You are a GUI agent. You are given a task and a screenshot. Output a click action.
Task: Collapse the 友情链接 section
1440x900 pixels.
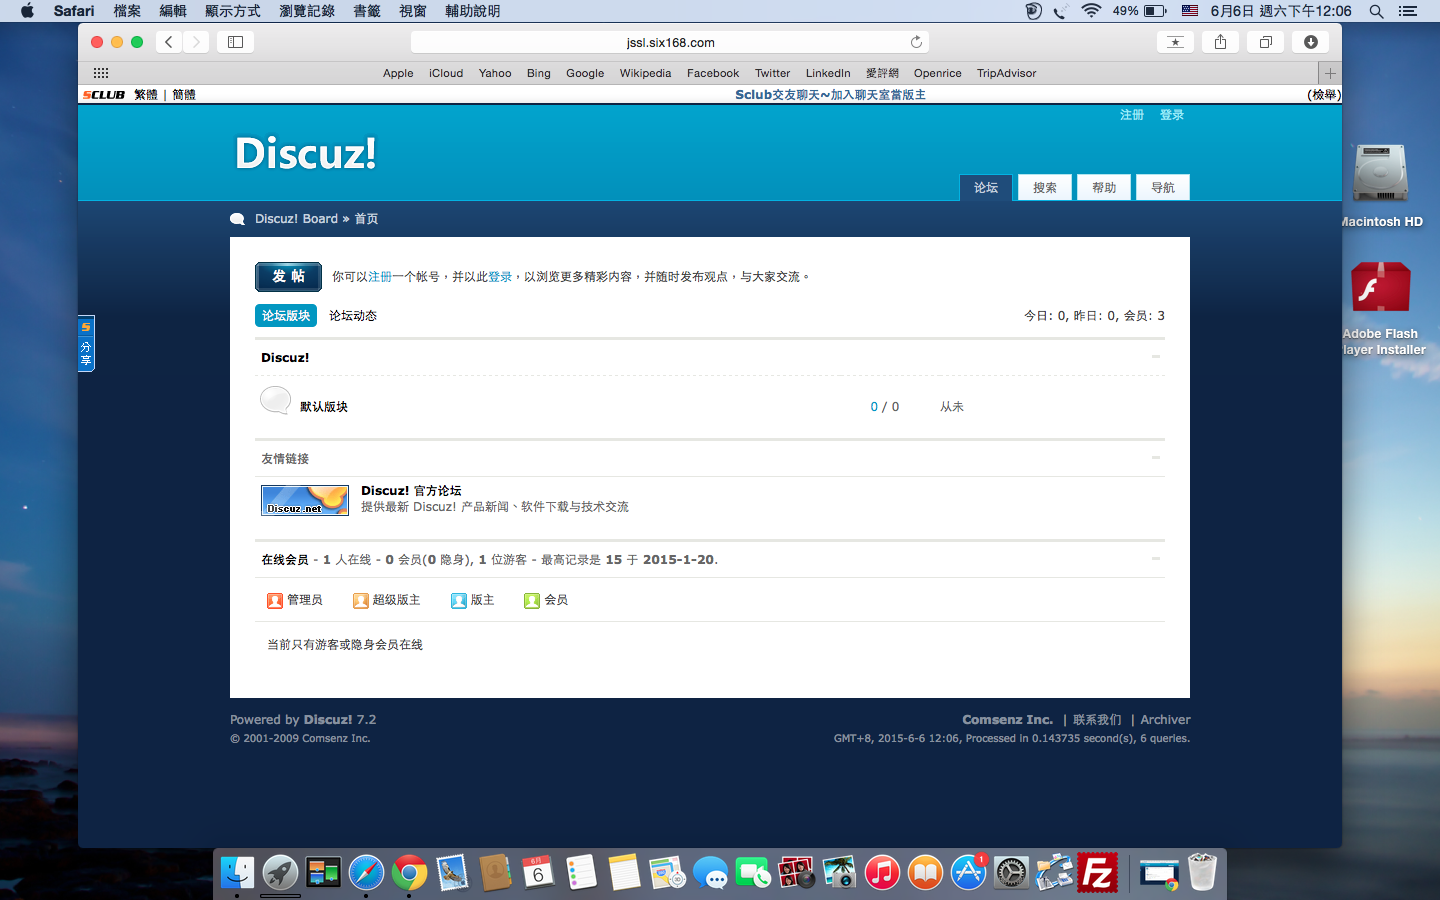1156,458
